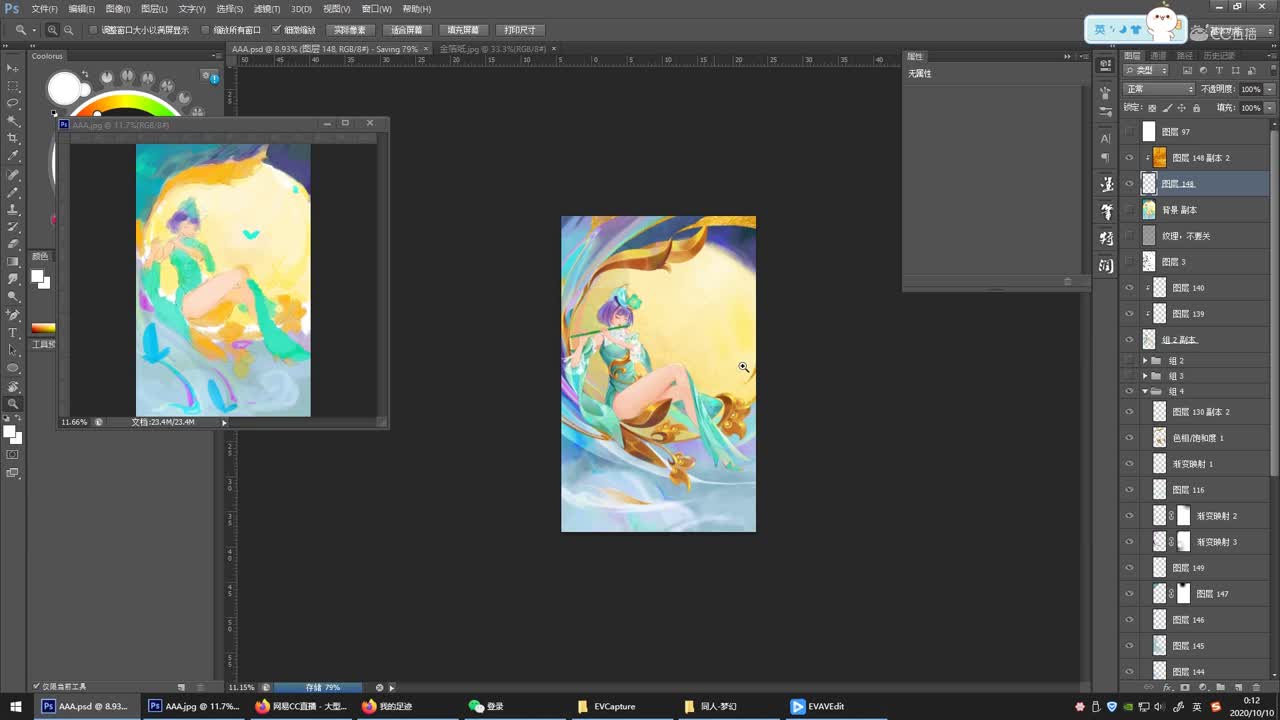Open the 窗口 menu

377,9
